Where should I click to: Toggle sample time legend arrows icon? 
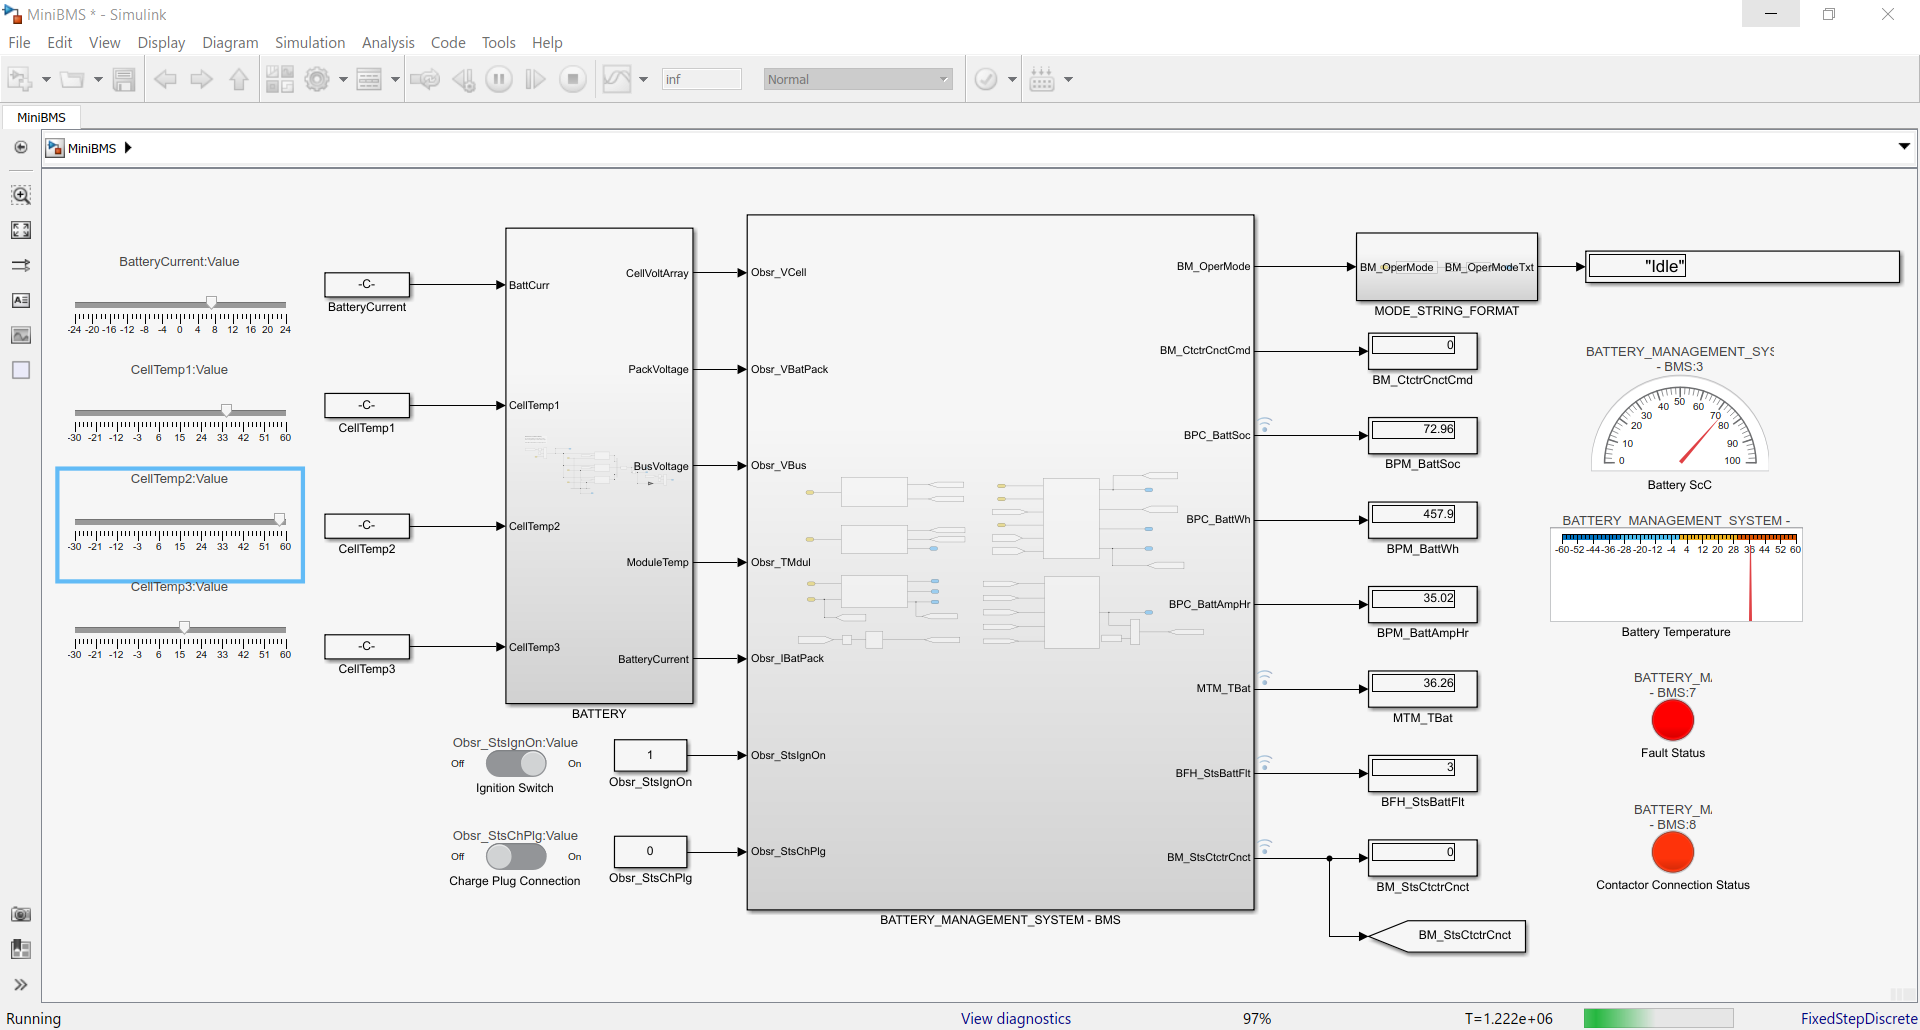tap(21, 265)
